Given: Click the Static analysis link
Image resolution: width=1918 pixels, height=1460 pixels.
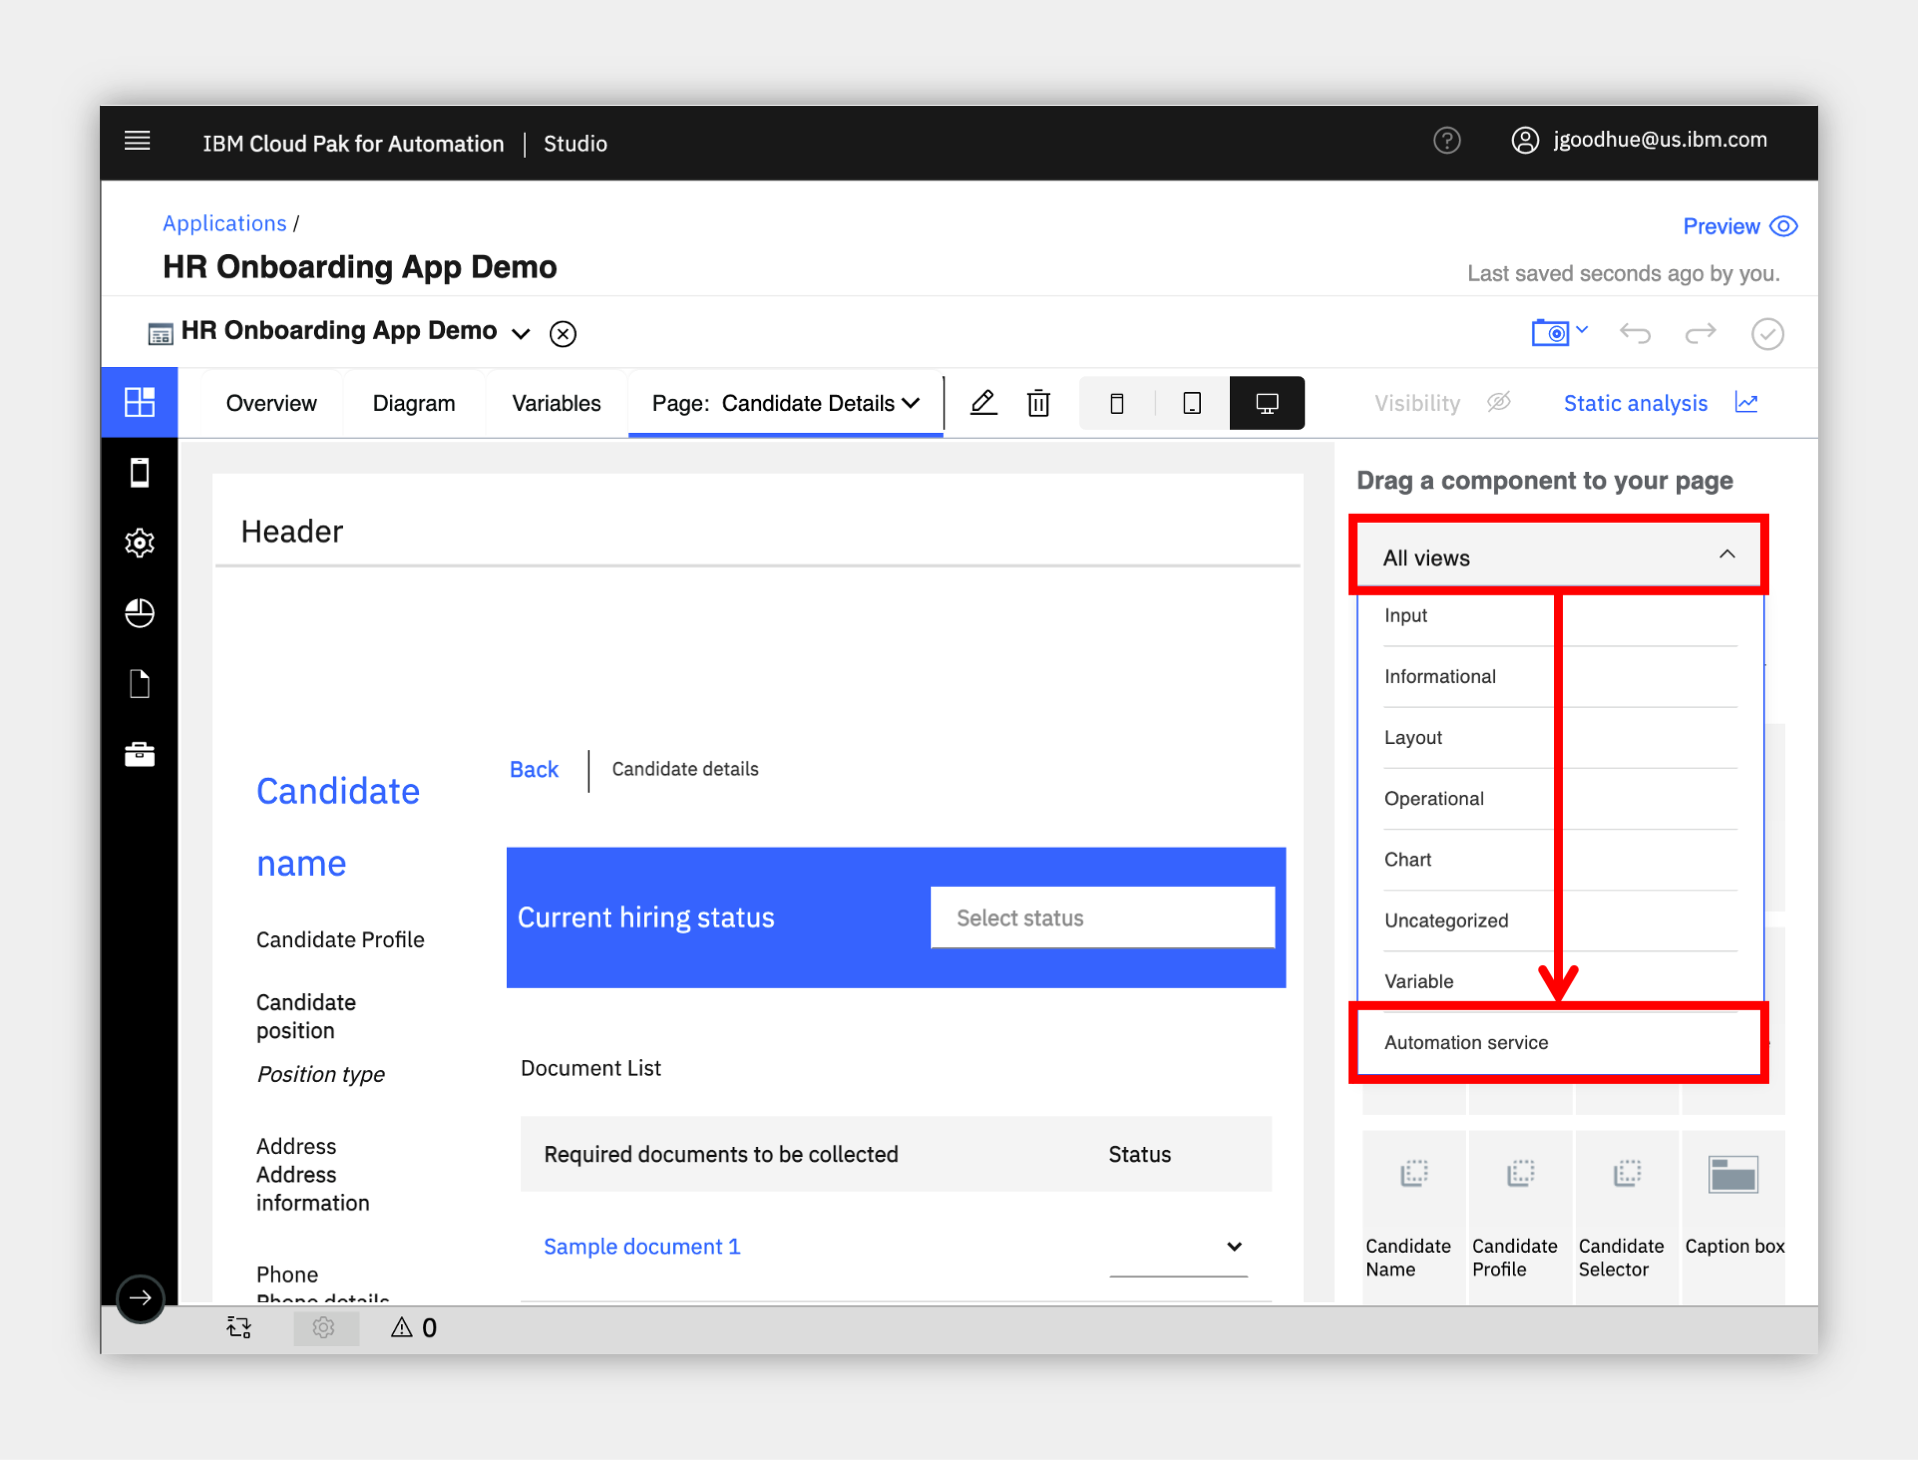Looking at the screenshot, I should pos(1635,403).
